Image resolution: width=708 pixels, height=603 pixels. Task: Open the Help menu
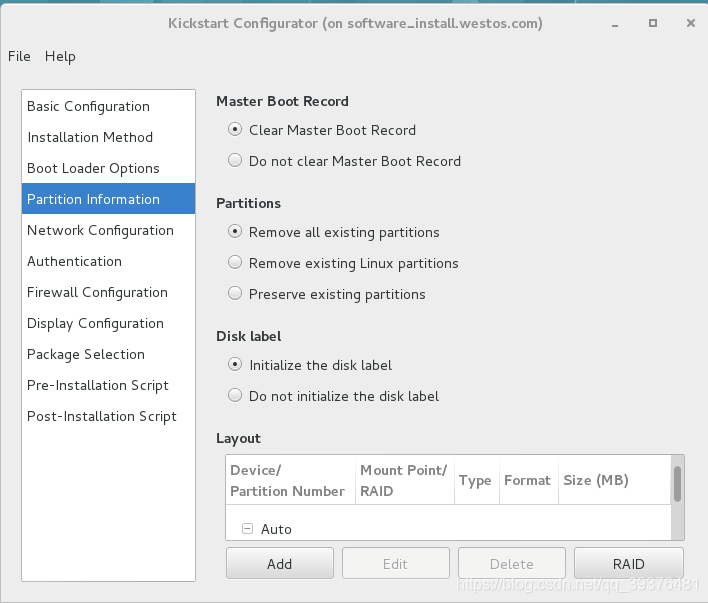tap(60, 56)
